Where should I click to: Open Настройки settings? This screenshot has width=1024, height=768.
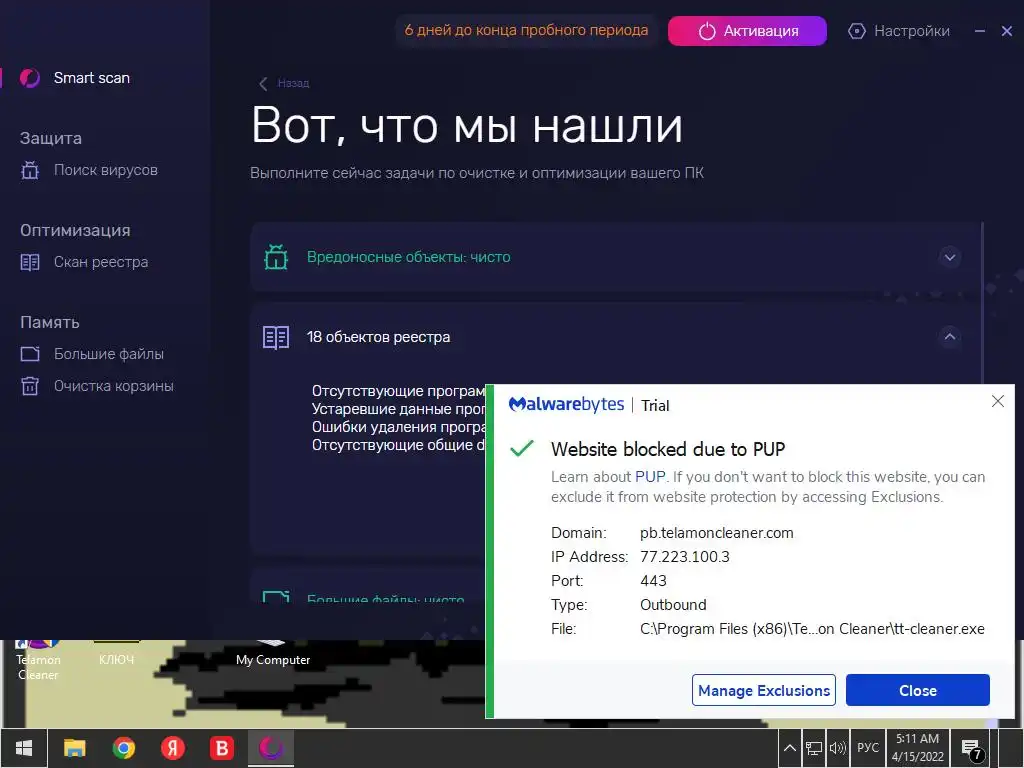[x=899, y=31]
